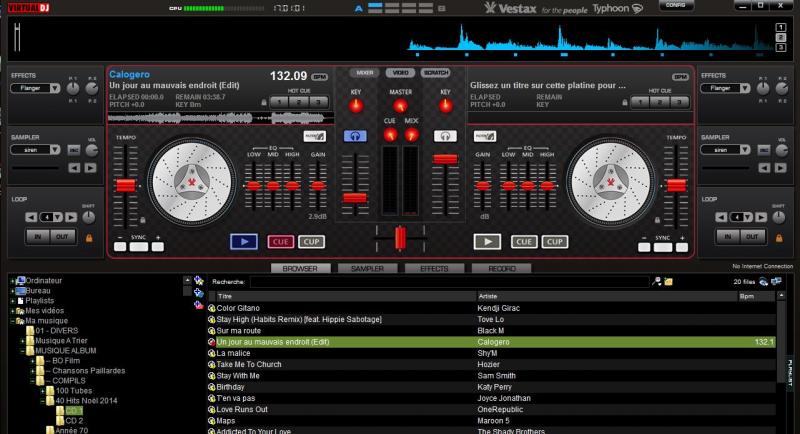Select waveform view number 1
The width and height of the screenshot is (800, 434).
781,28
